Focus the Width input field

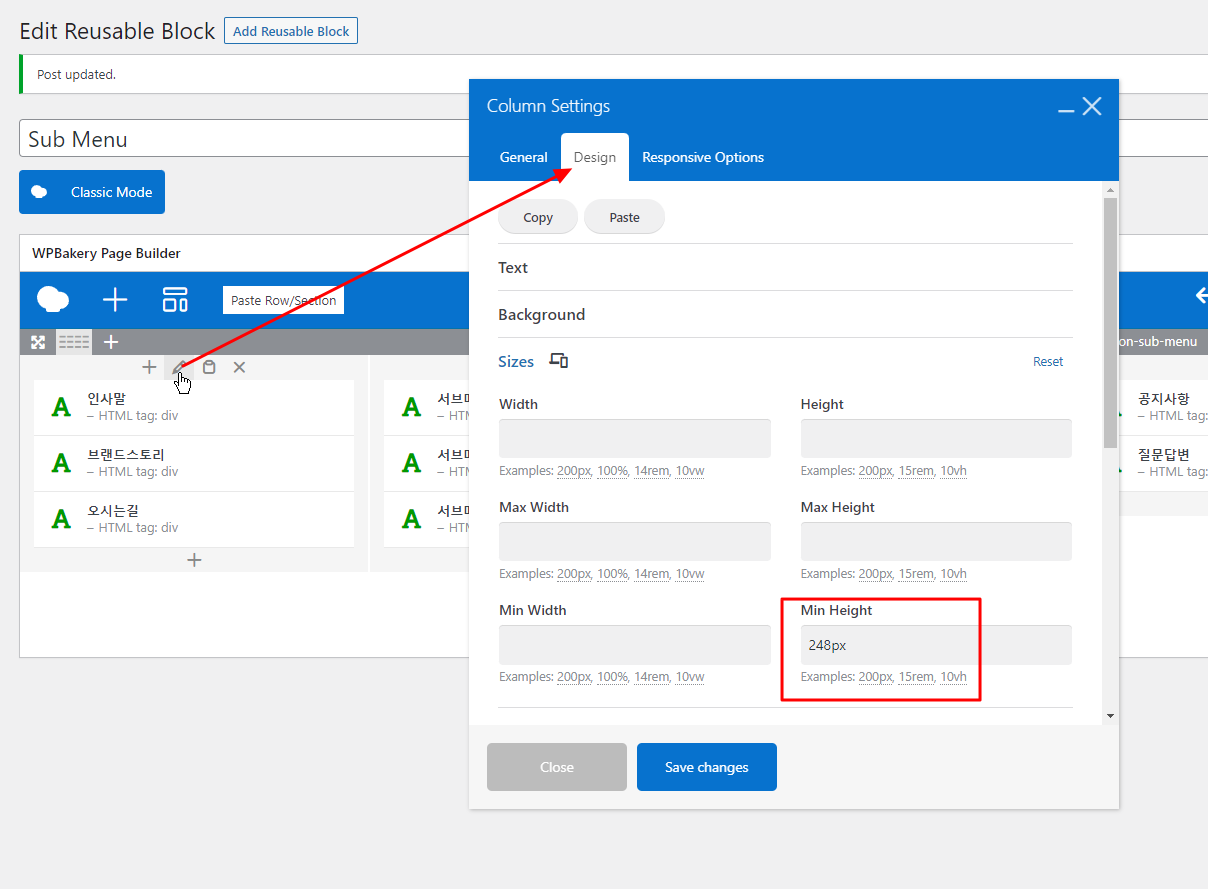click(635, 438)
